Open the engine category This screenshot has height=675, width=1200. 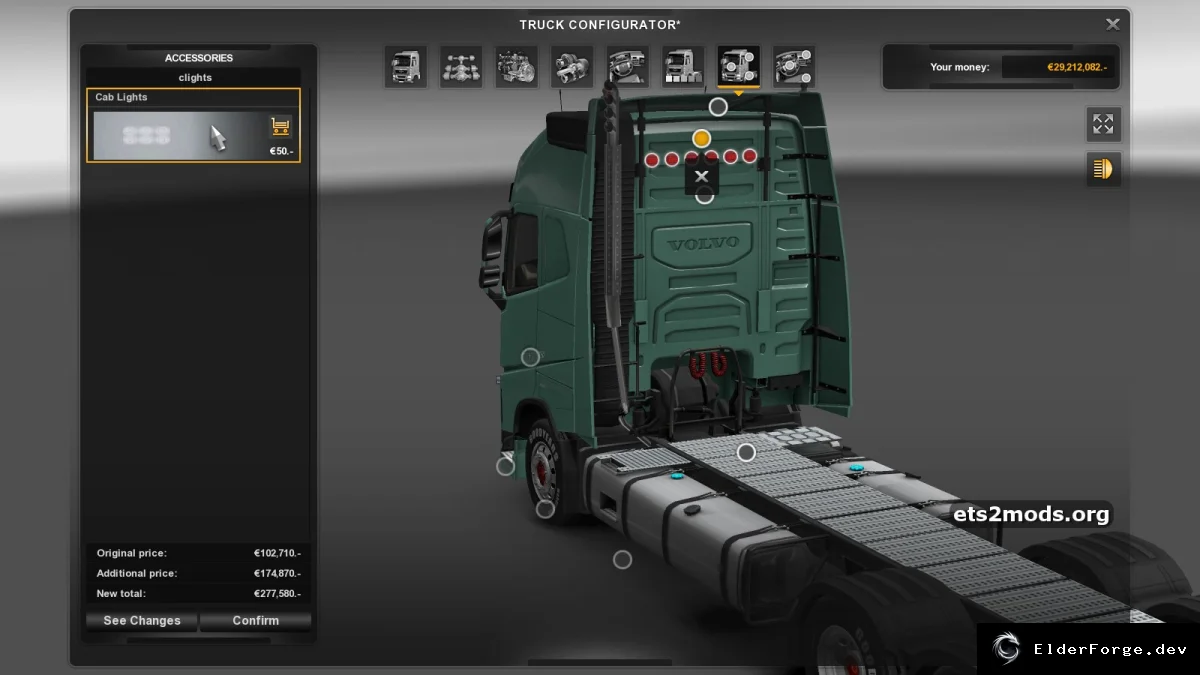coord(516,67)
